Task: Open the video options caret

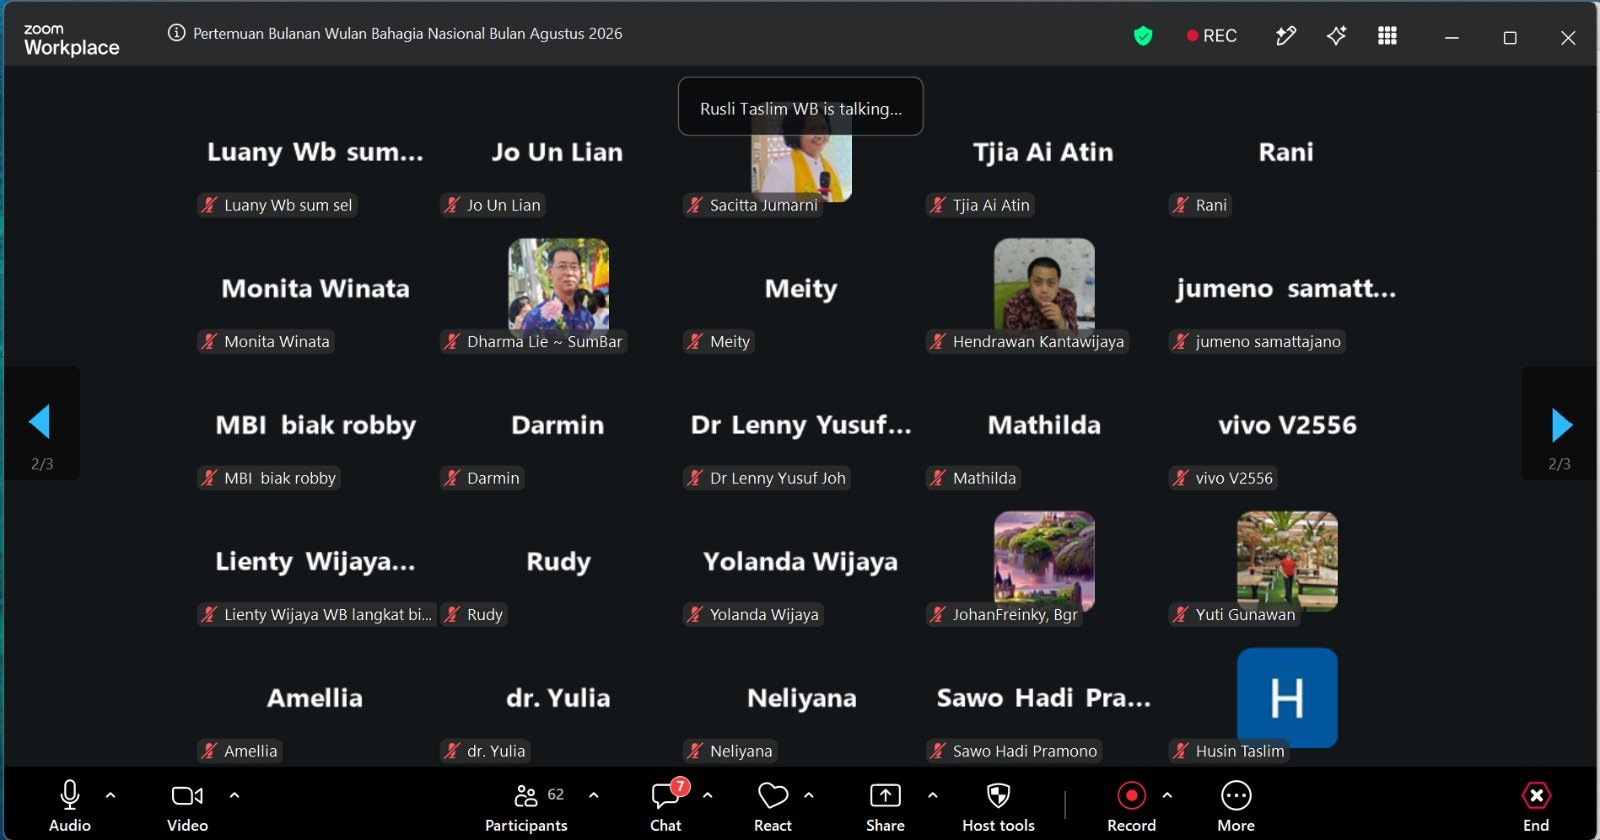Action: point(234,795)
